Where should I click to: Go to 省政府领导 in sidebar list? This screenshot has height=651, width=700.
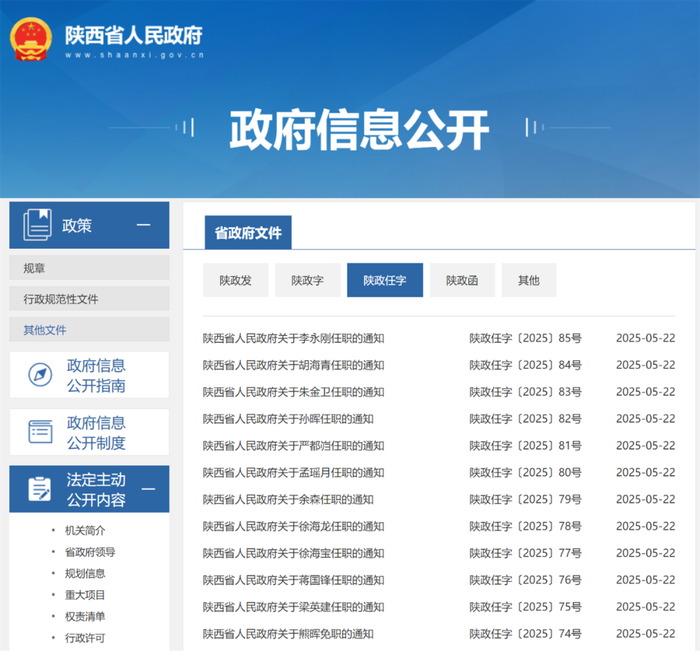tap(90, 552)
